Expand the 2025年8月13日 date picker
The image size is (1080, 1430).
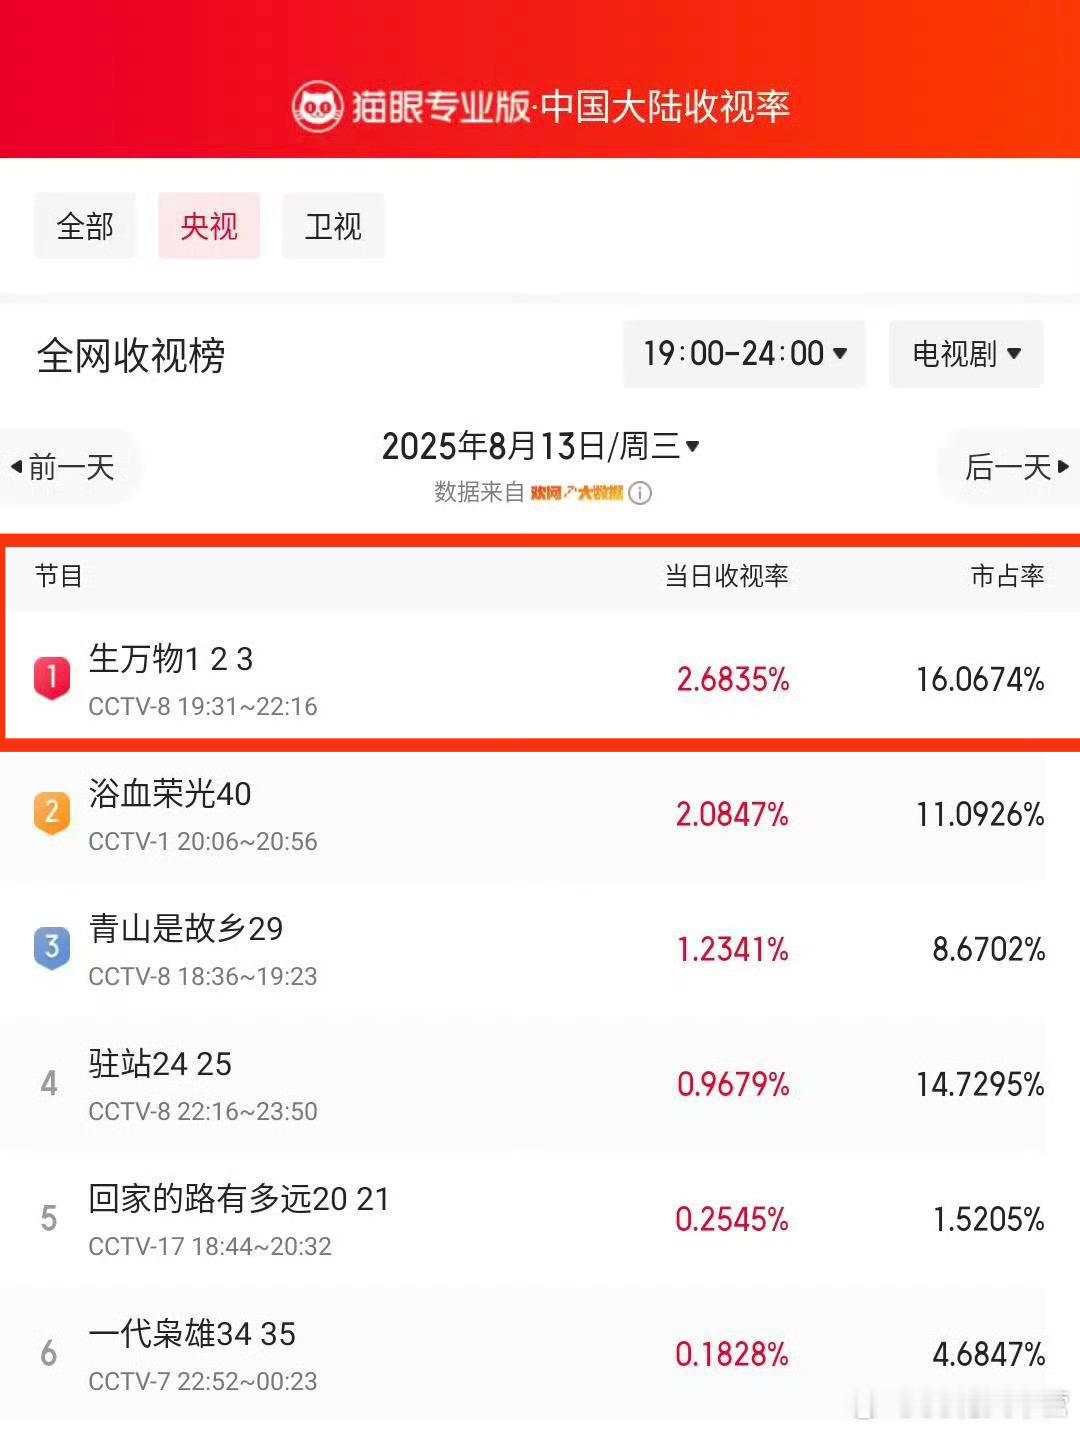coord(540,446)
